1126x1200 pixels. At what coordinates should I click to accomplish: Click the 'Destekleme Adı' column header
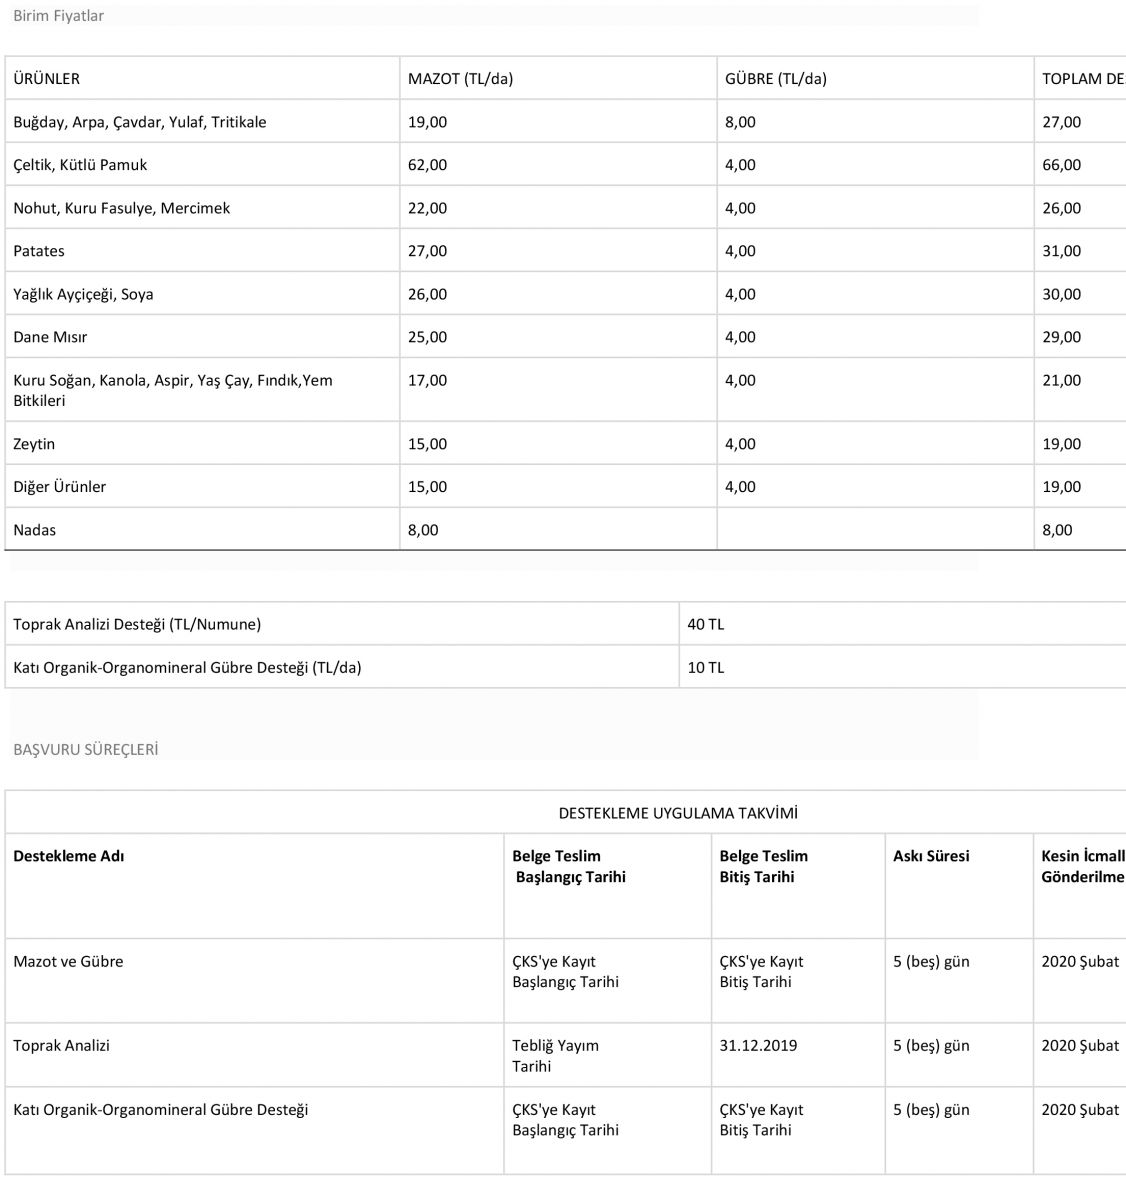[69, 856]
